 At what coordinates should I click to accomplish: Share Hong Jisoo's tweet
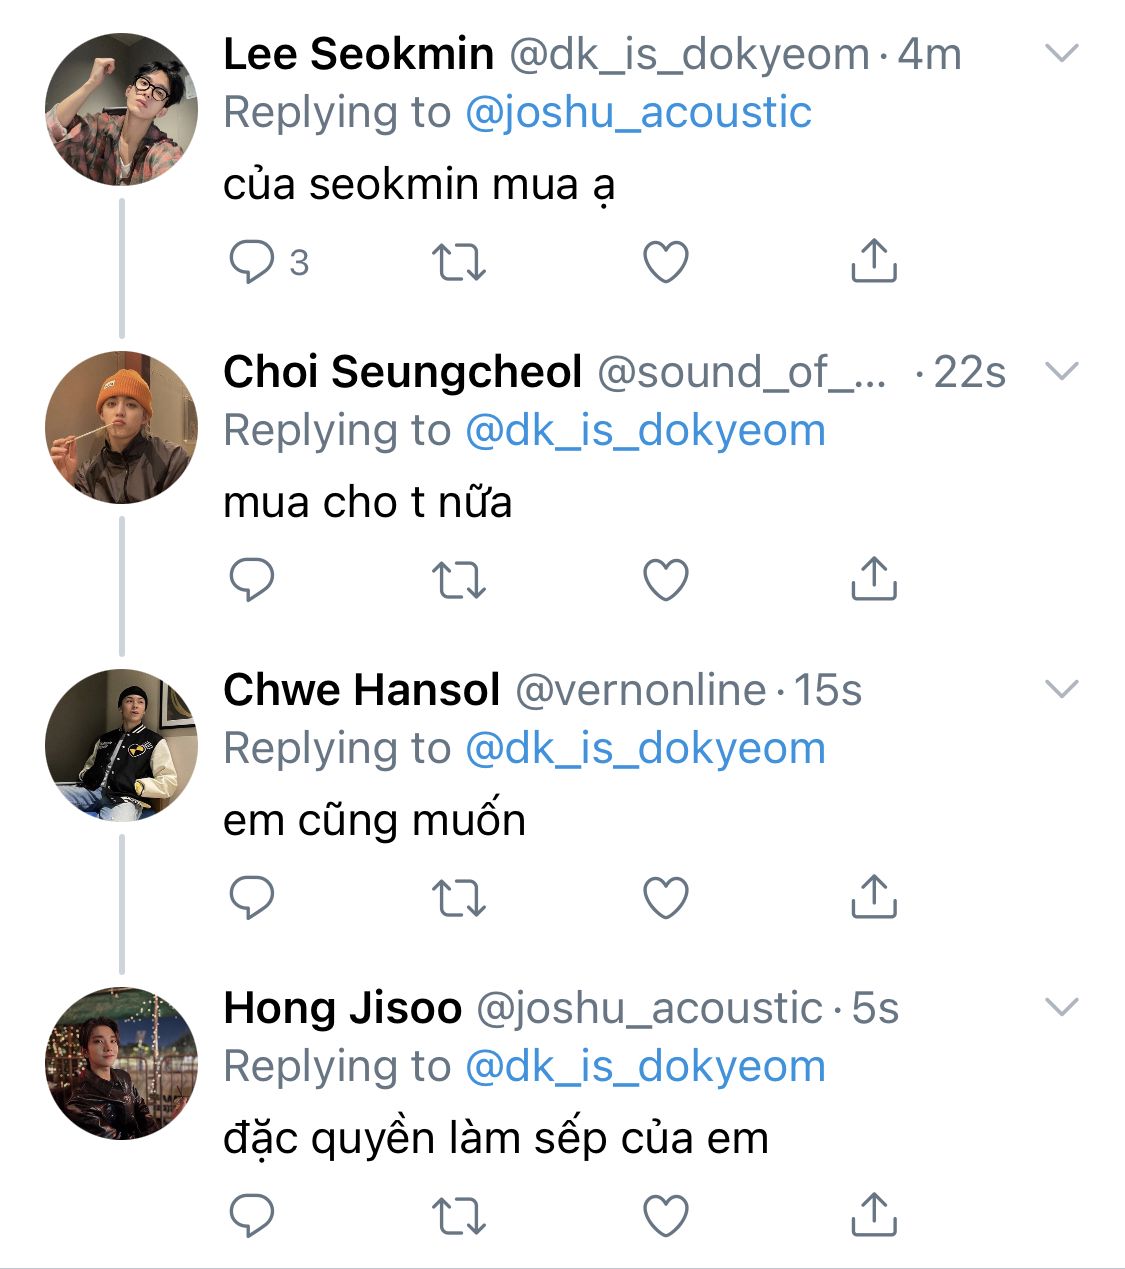coord(873,1215)
